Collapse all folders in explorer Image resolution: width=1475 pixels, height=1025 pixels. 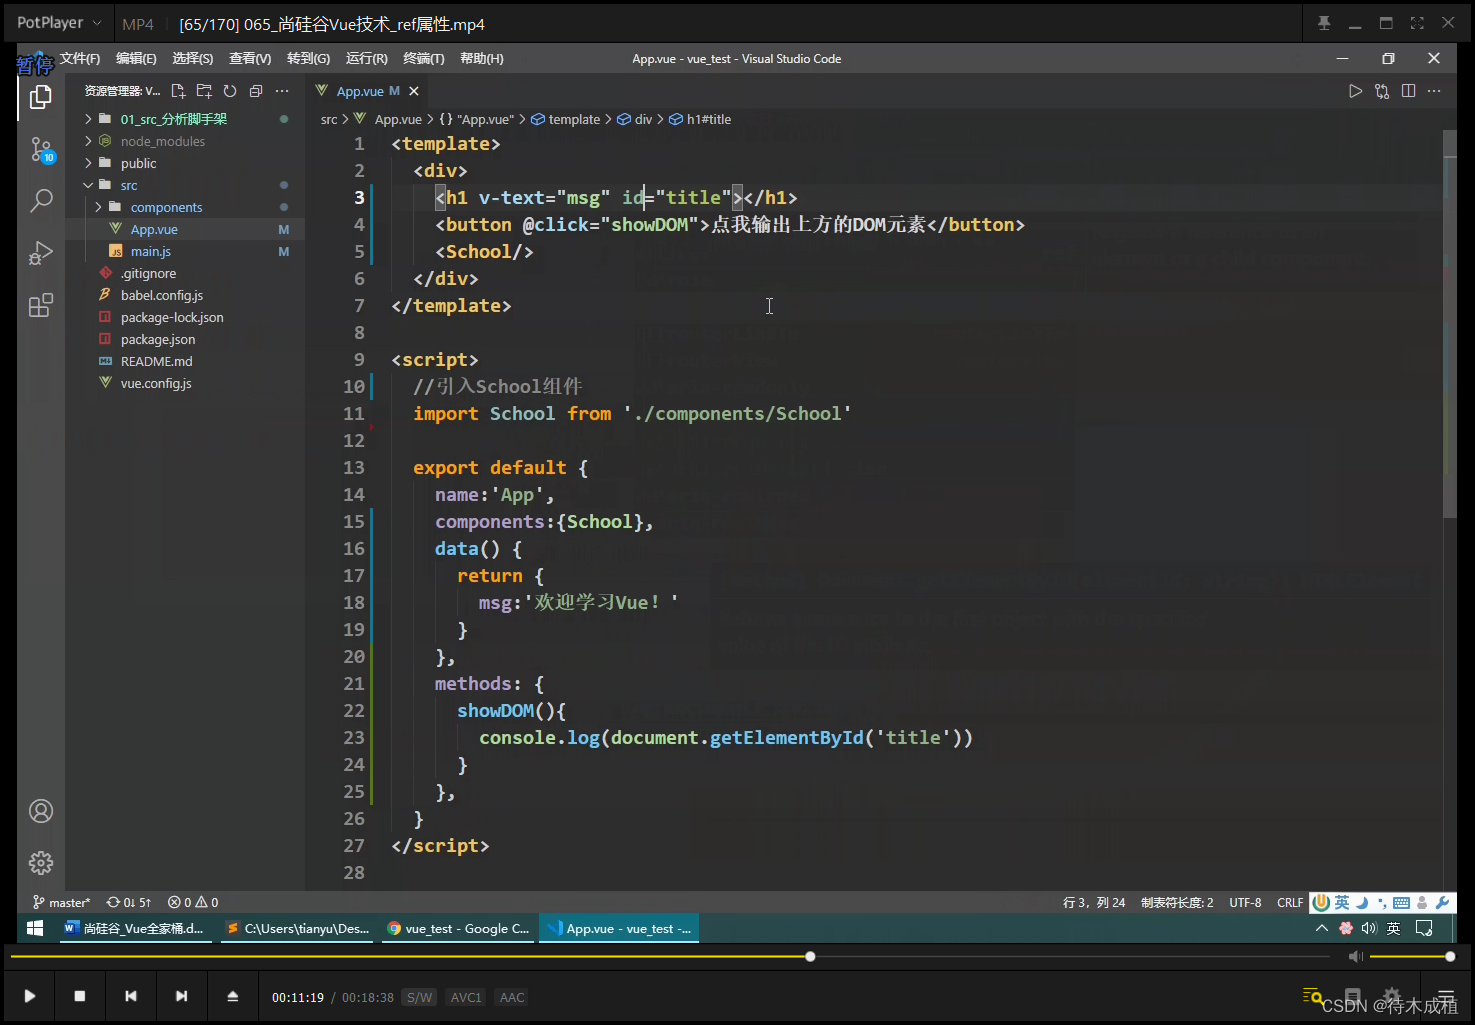click(x=256, y=91)
